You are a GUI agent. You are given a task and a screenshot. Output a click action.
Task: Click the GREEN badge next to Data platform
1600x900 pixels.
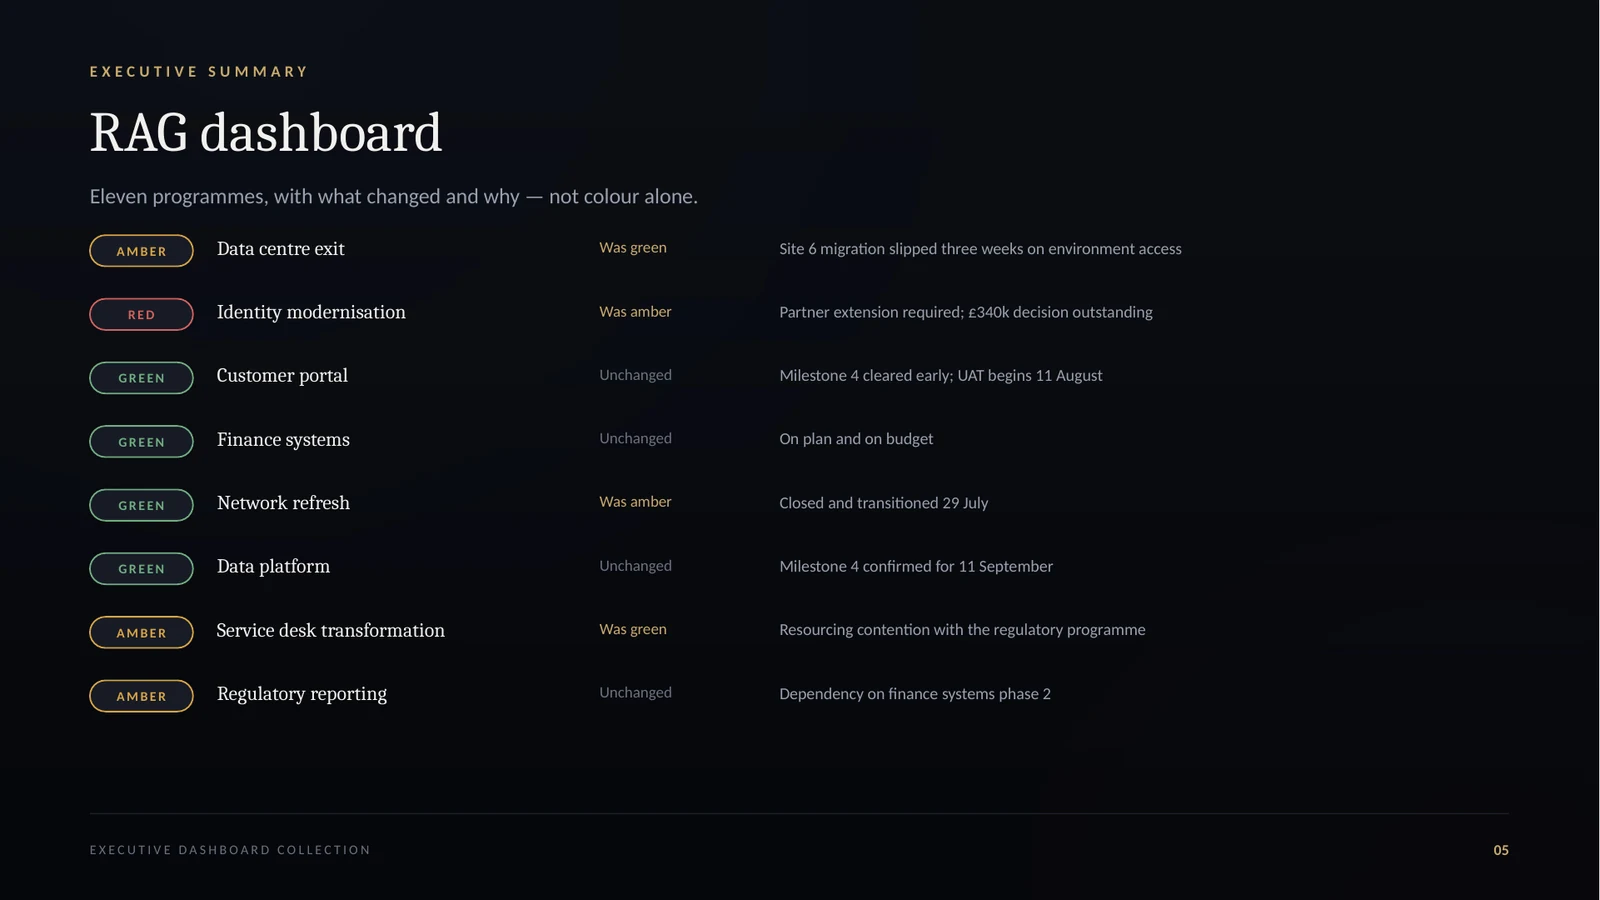[141, 568]
